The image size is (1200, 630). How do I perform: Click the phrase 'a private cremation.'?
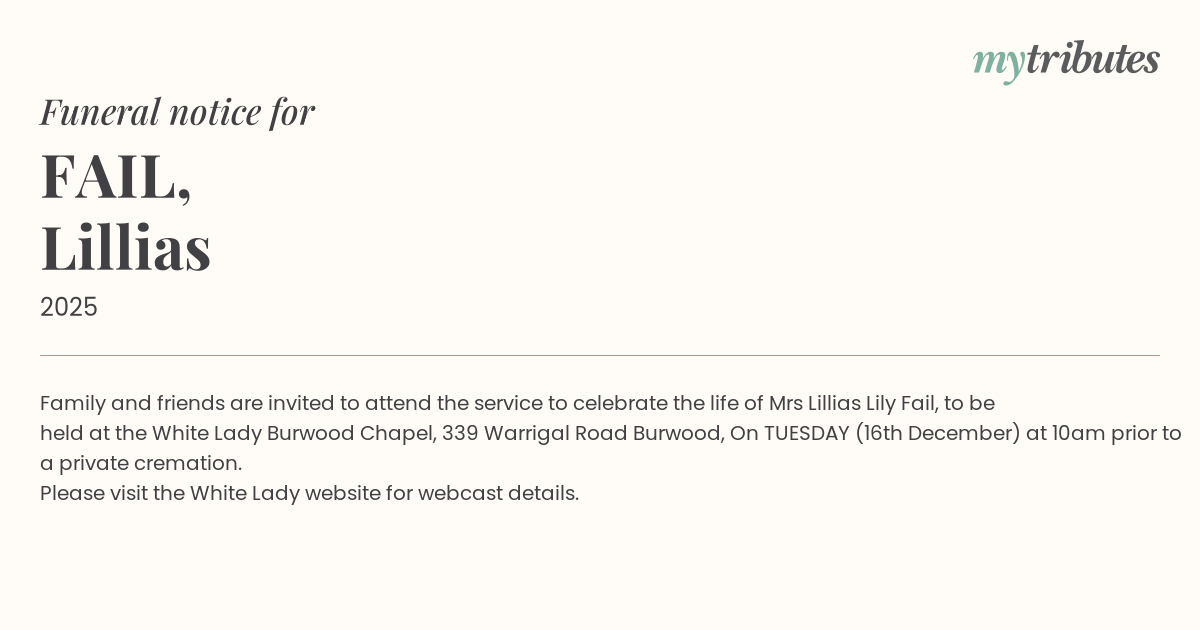click(141, 463)
